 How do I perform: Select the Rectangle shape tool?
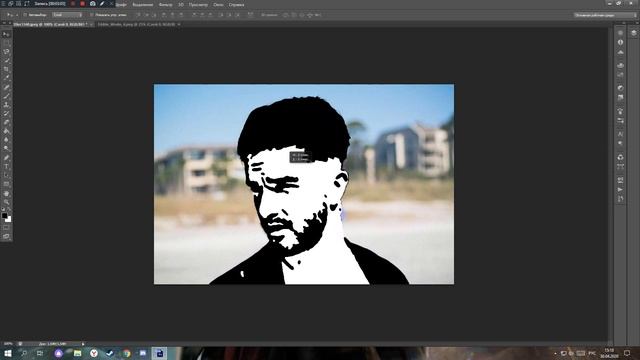(6, 184)
